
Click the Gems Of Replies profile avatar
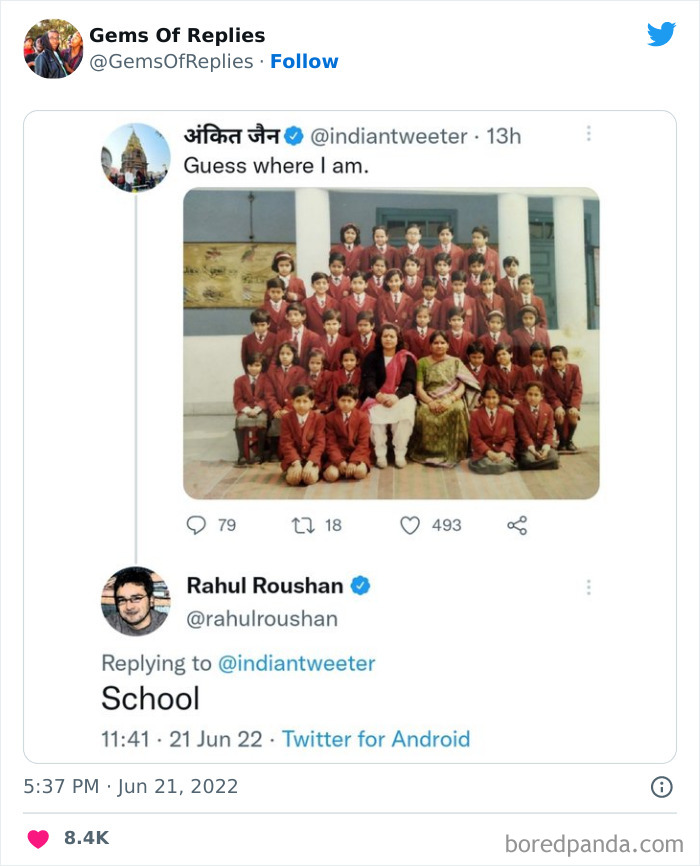pos(52,48)
